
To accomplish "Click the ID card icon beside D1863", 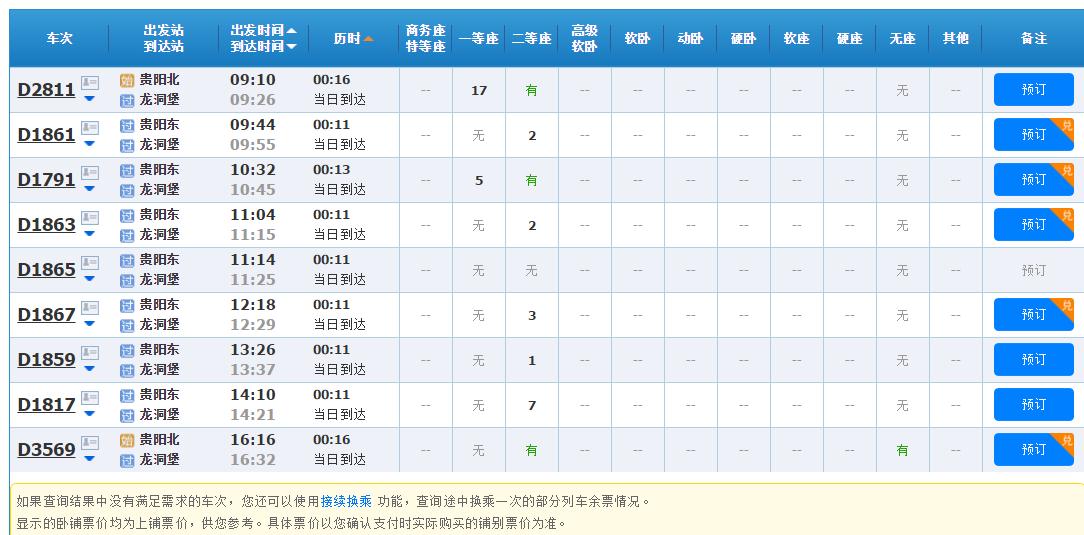I will coord(90,218).
